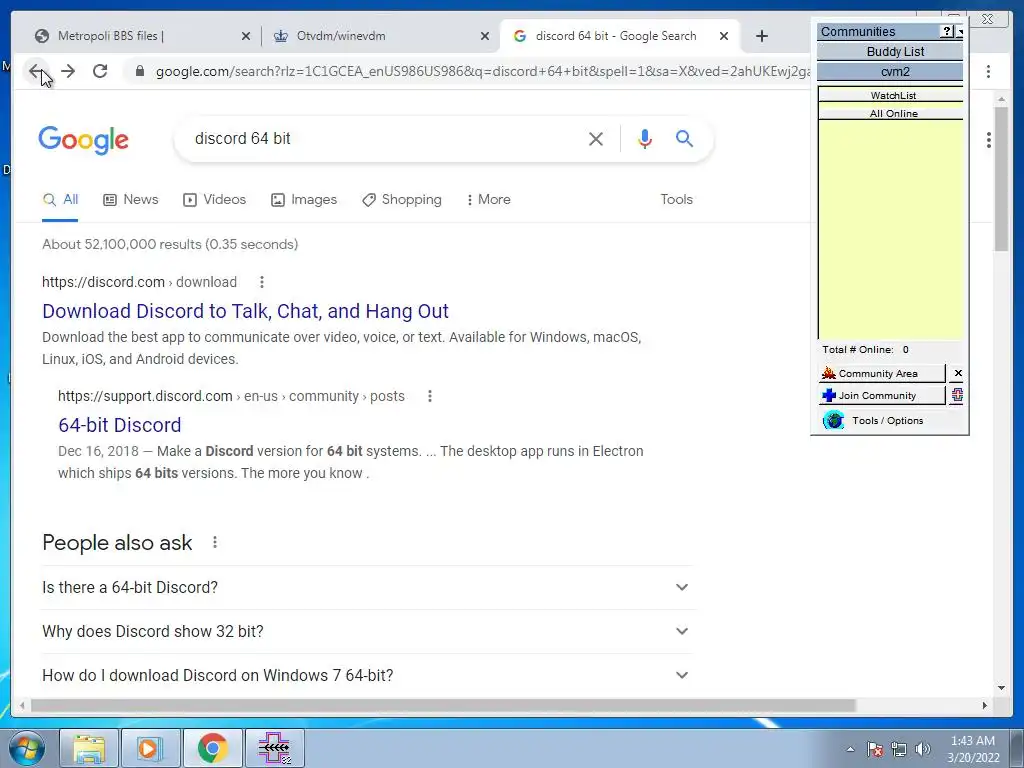Select the All Online header

point(891,113)
